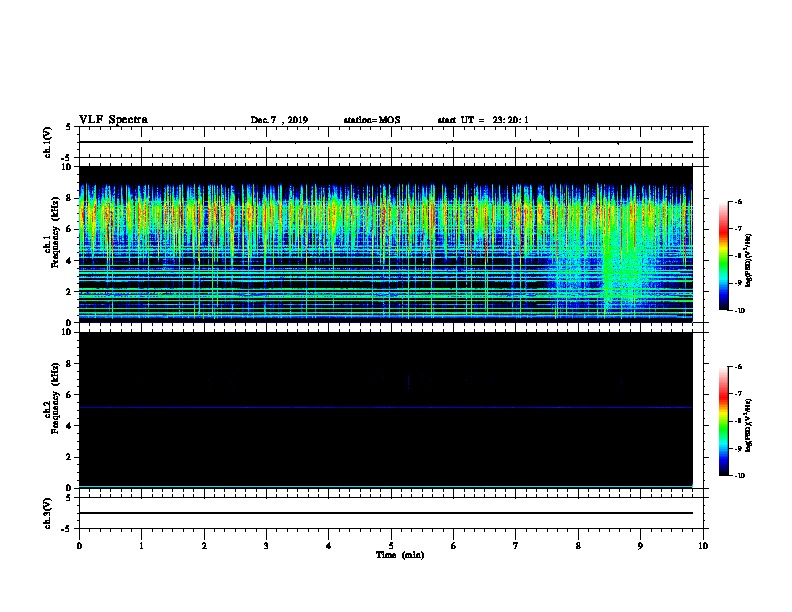792x612 pixels.
Task: Click the "-6" label on ch.1 colorbar
Action: tap(738, 201)
